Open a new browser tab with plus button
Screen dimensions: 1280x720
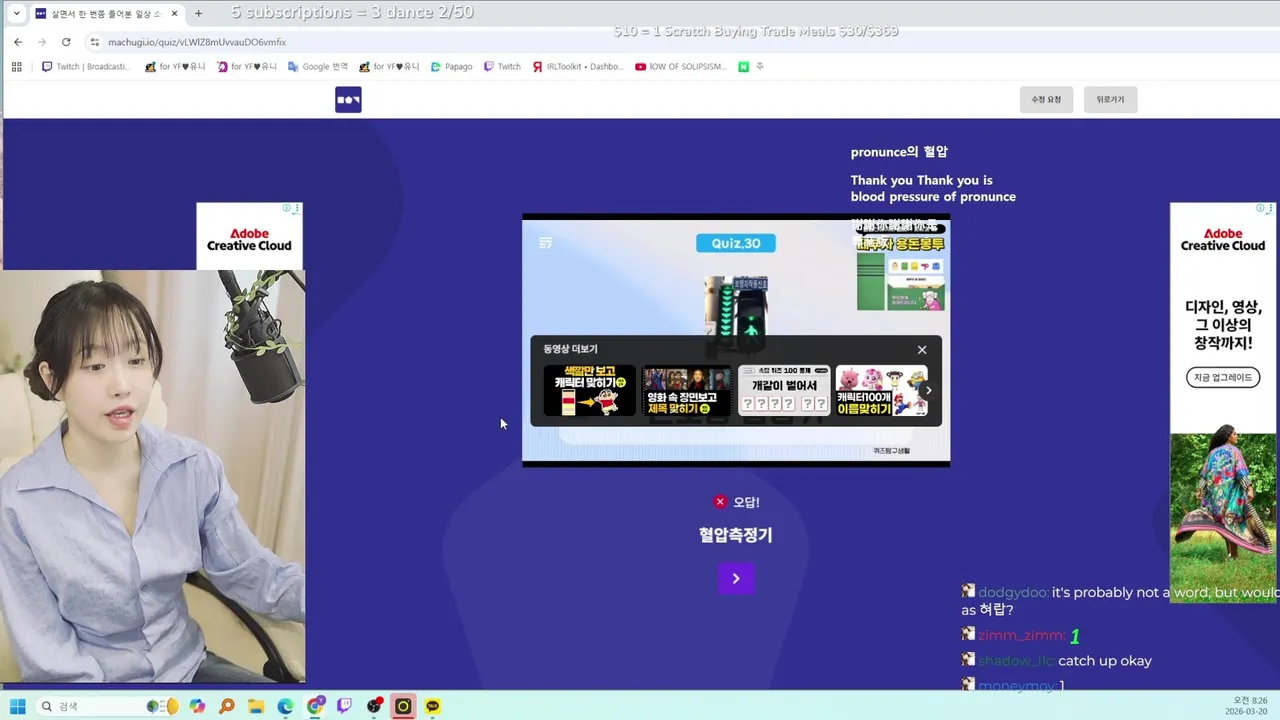click(198, 13)
